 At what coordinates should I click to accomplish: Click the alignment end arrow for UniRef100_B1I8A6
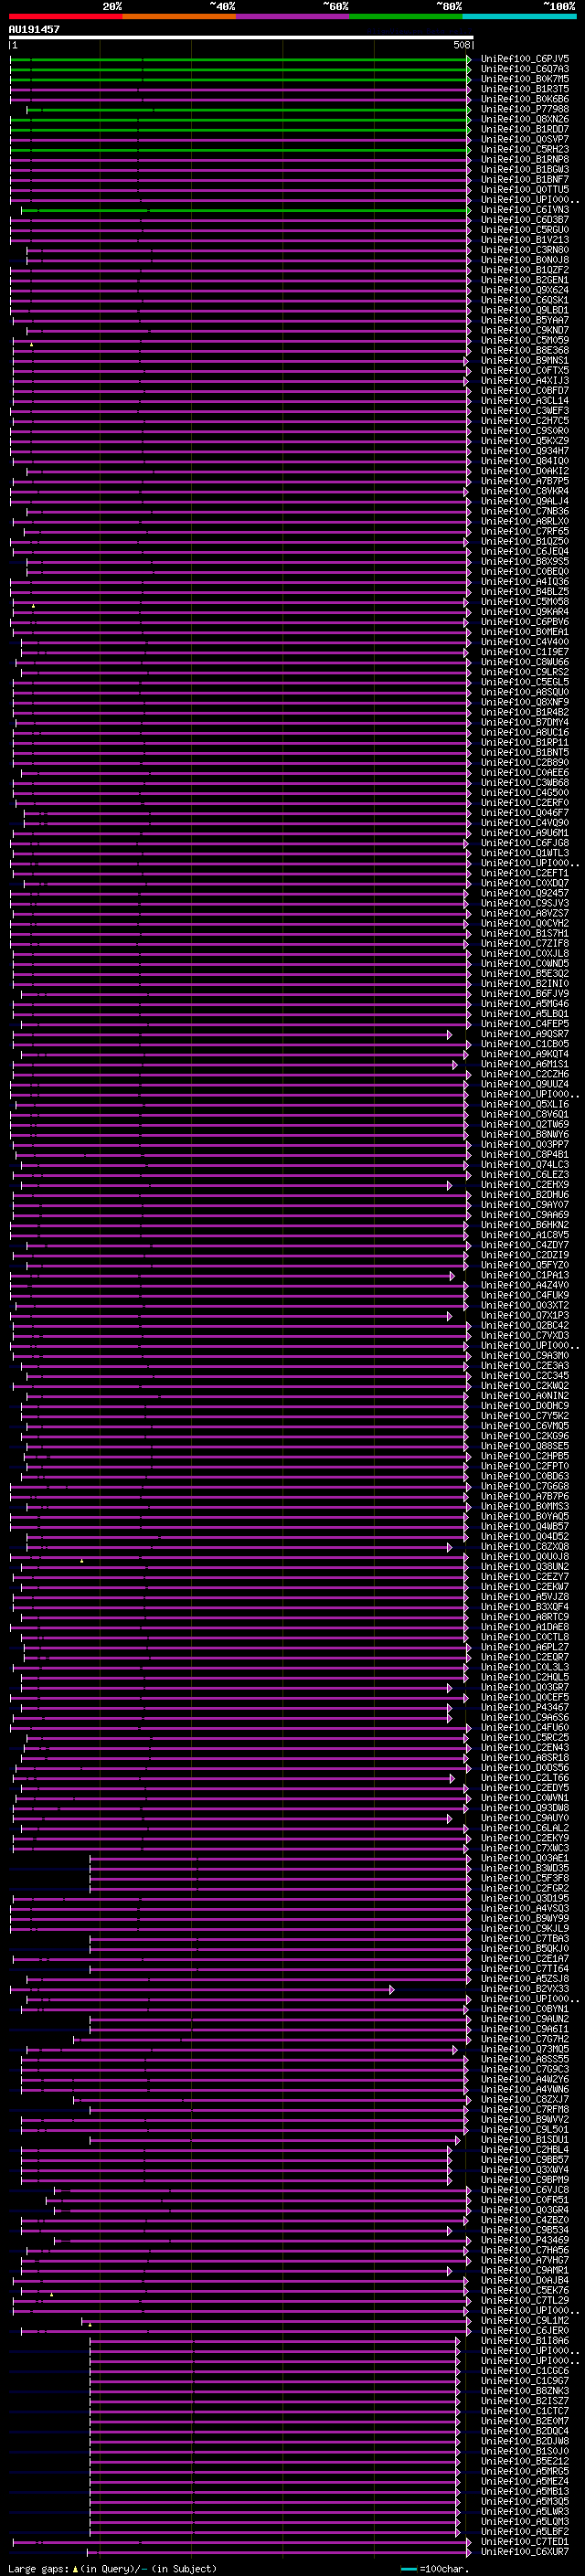point(458,2341)
